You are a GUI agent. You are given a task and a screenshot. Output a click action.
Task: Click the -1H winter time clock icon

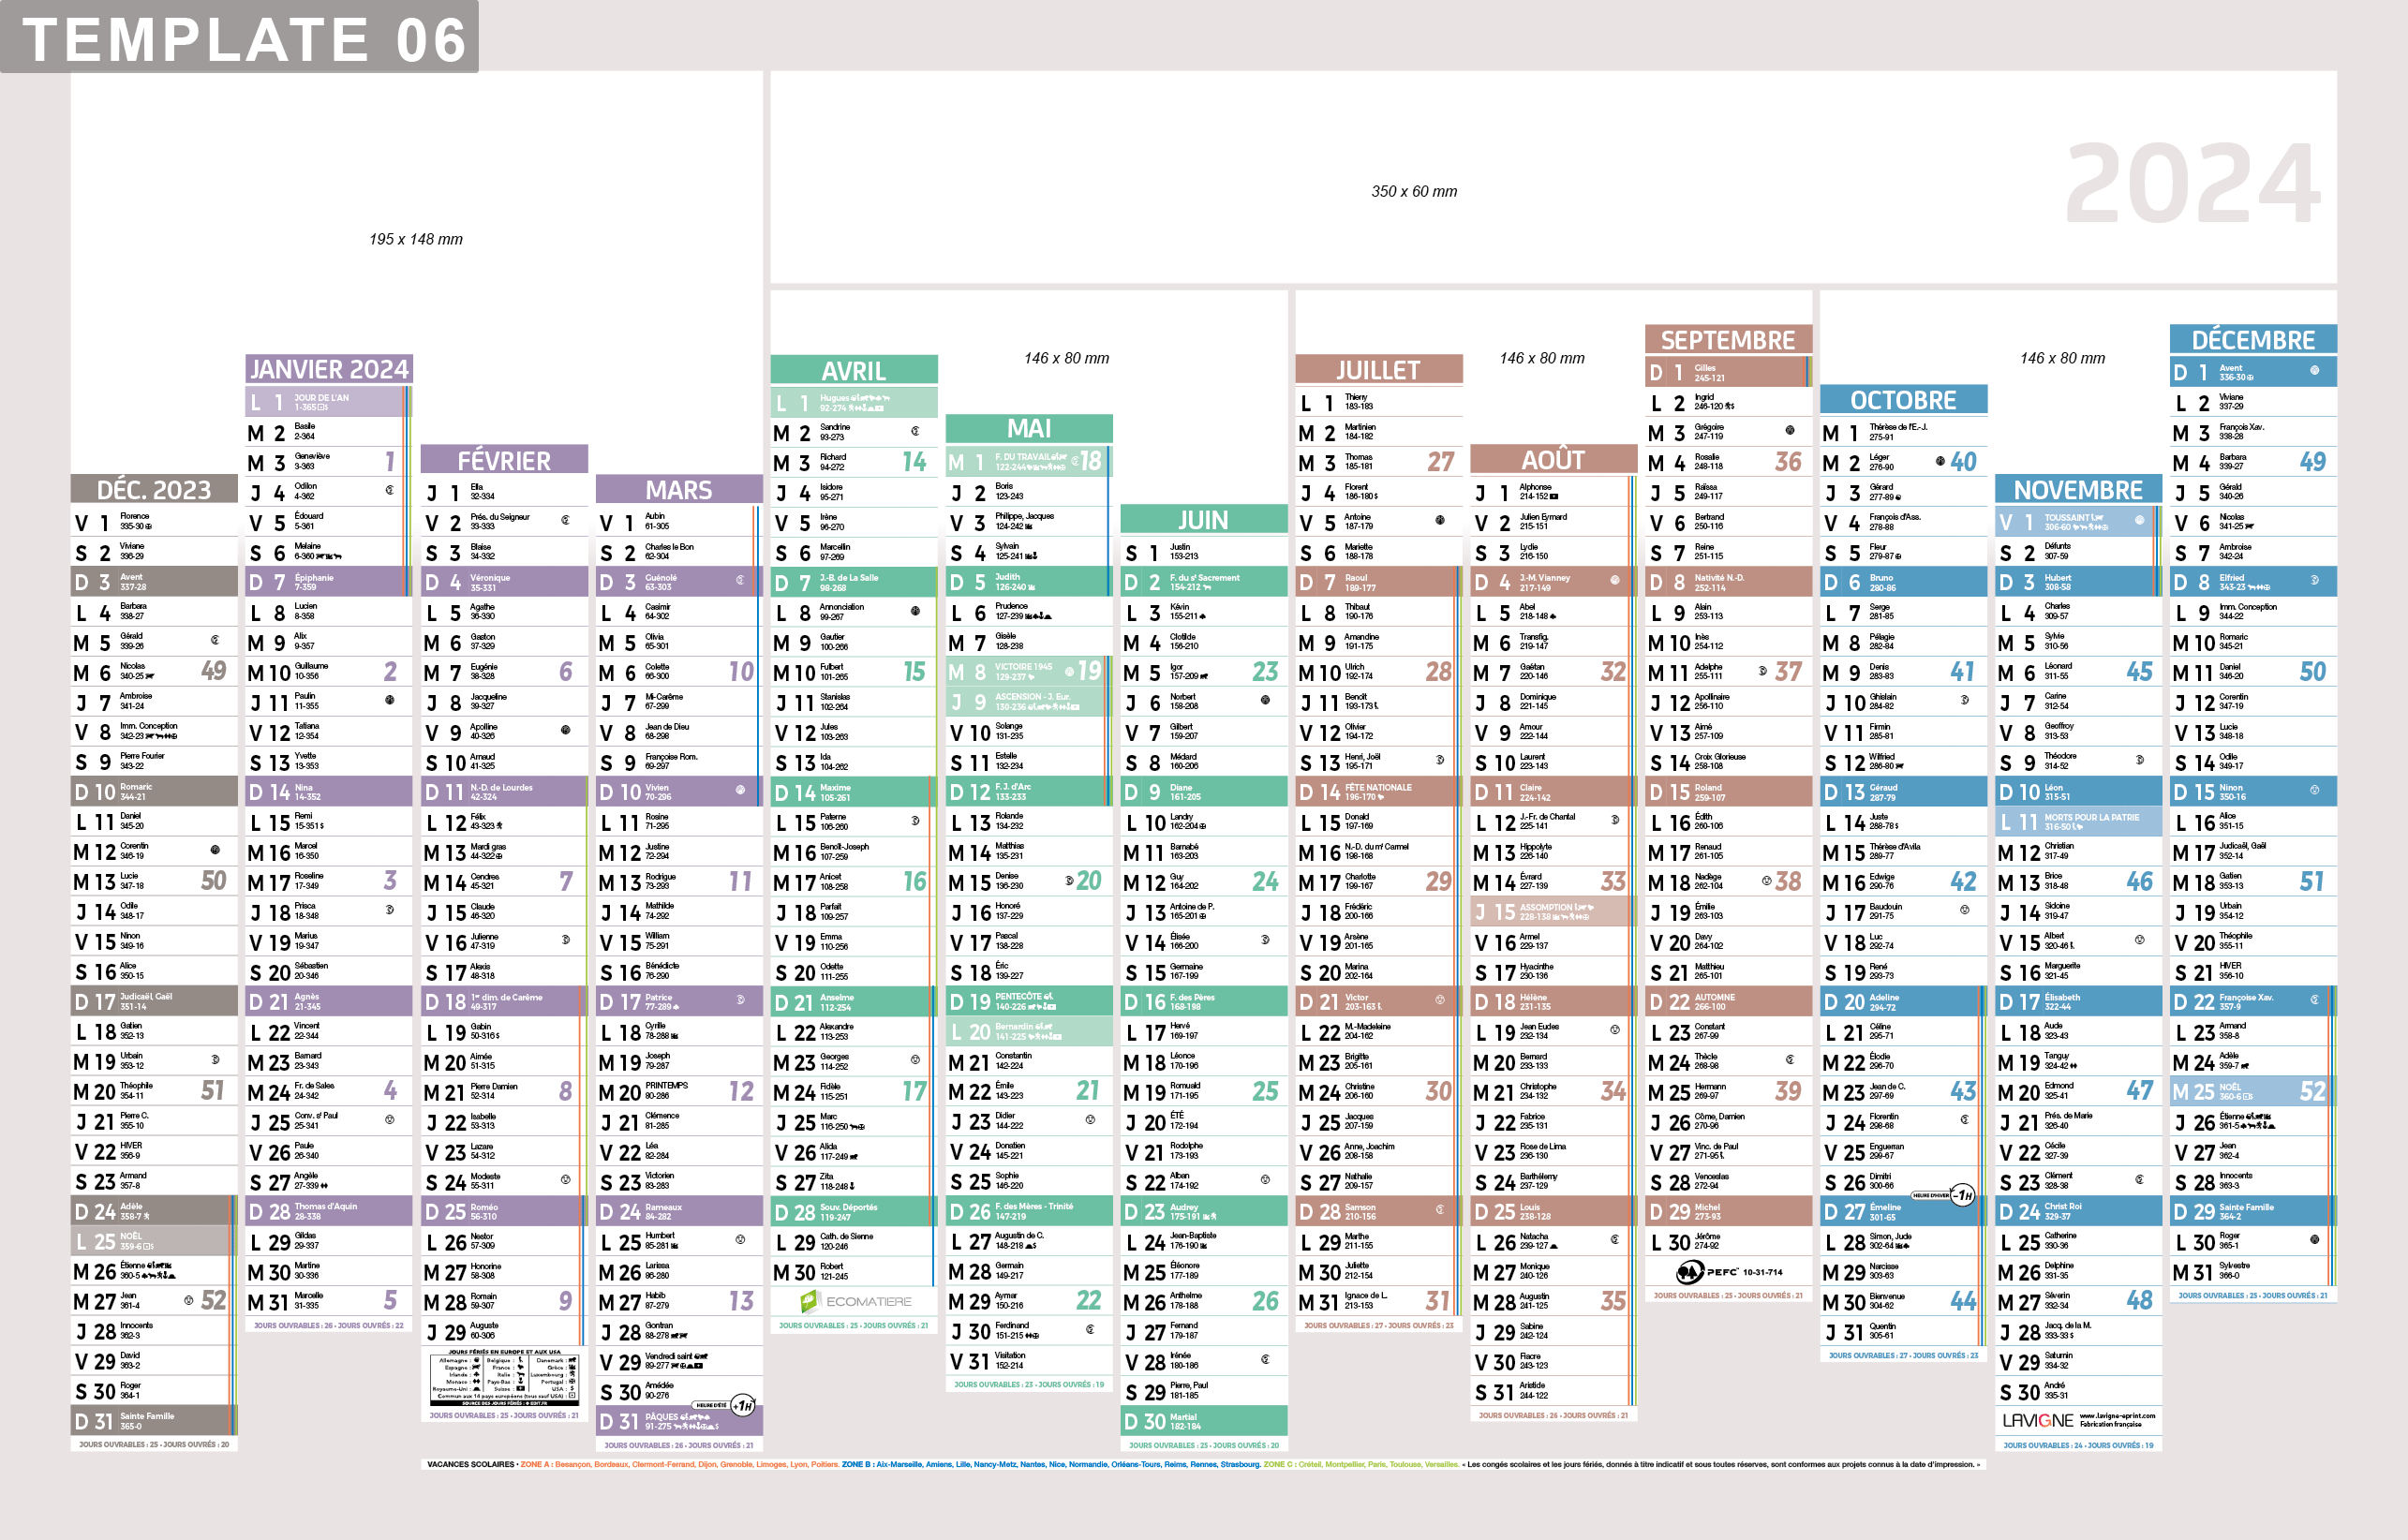pyautogui.click(x=1964, y=1195)
